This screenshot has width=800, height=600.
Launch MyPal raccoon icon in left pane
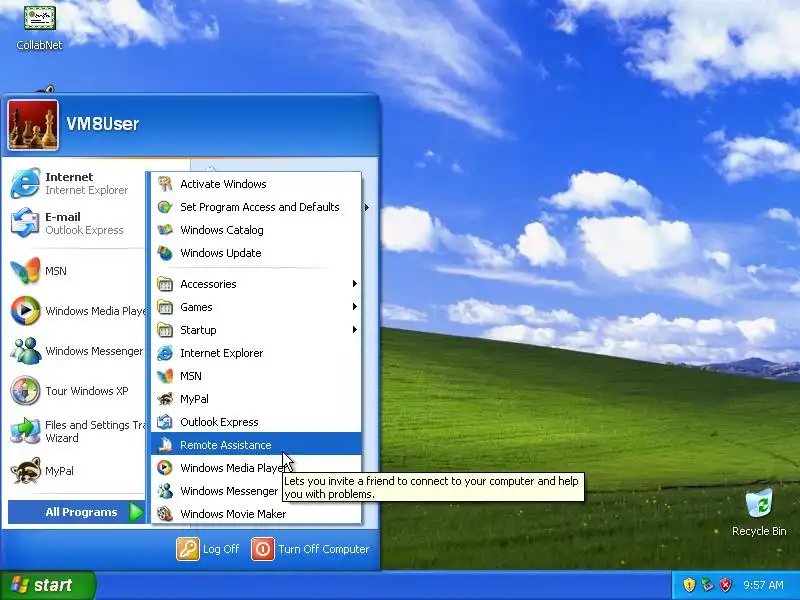[x=25, y=470]
